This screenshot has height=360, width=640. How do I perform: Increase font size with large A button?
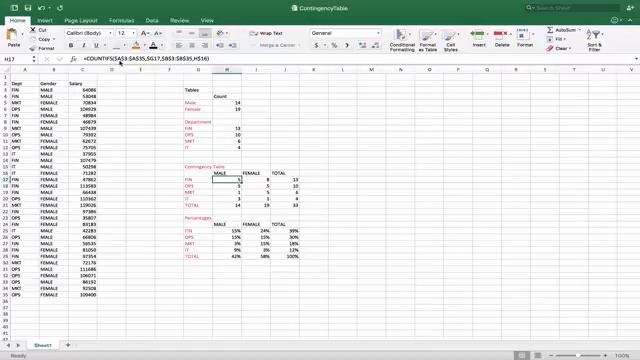pos(144,33)
